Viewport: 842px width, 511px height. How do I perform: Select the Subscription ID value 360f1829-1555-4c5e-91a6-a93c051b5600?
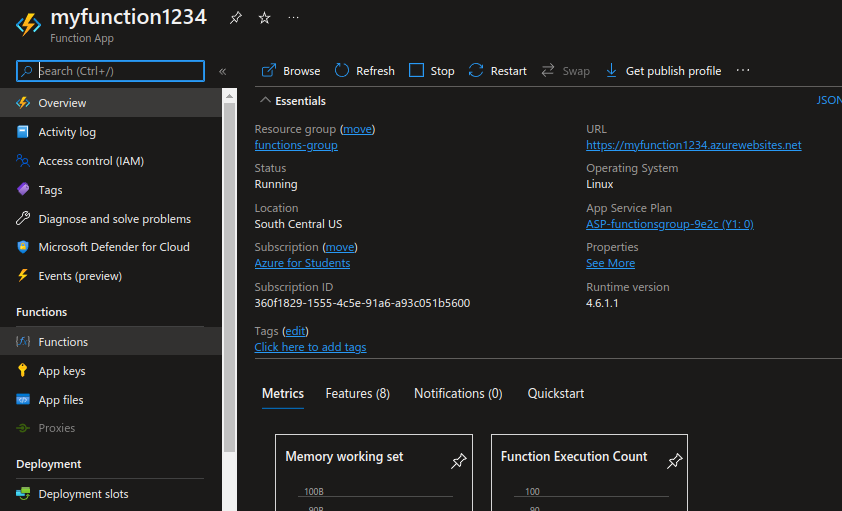(362, 303)
